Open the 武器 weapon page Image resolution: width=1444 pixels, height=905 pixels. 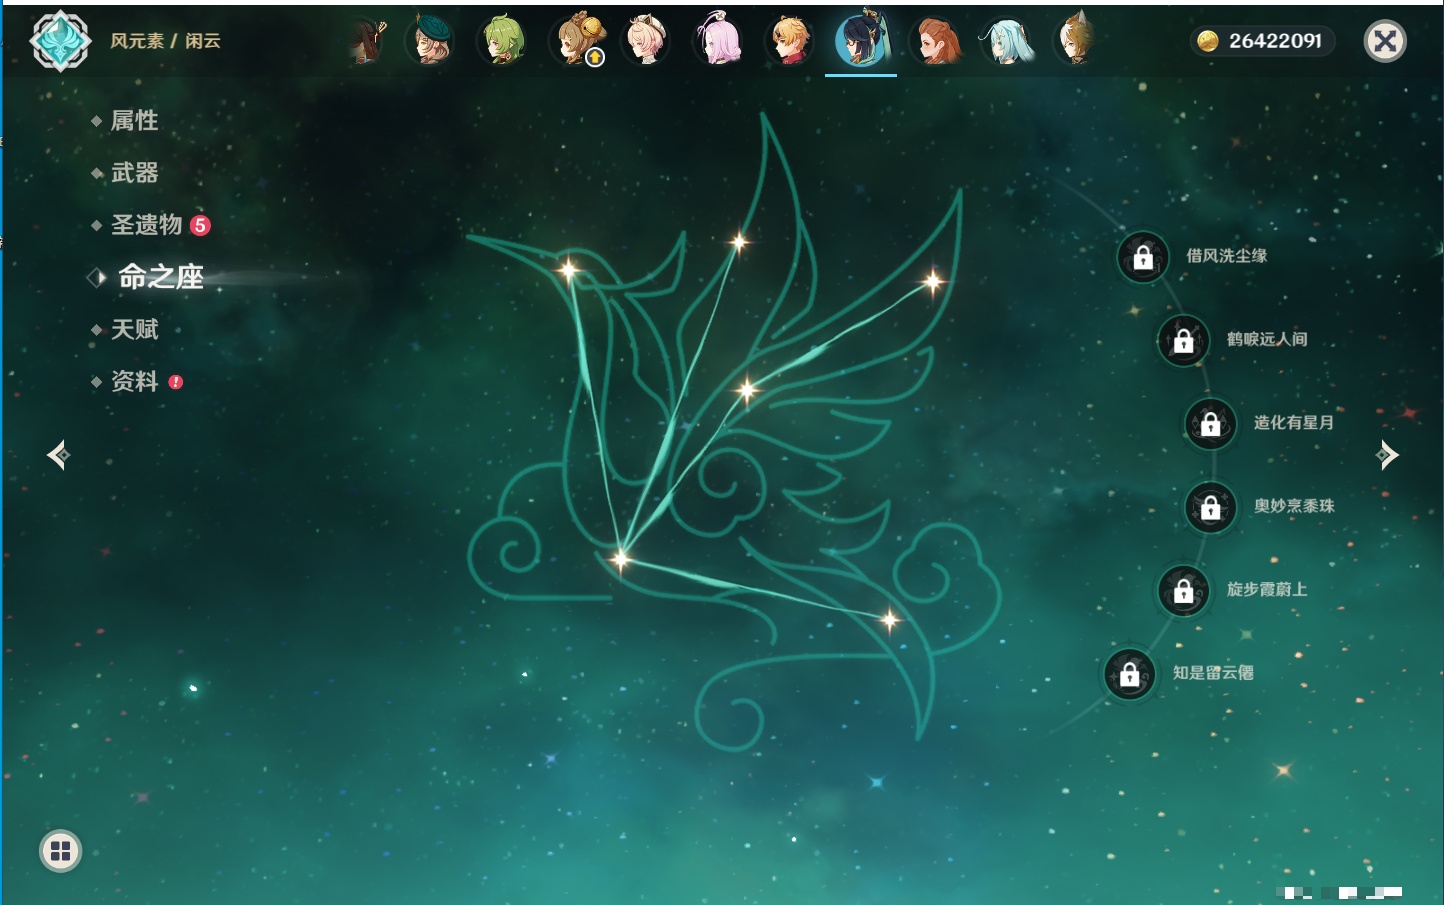coord(134,173)
